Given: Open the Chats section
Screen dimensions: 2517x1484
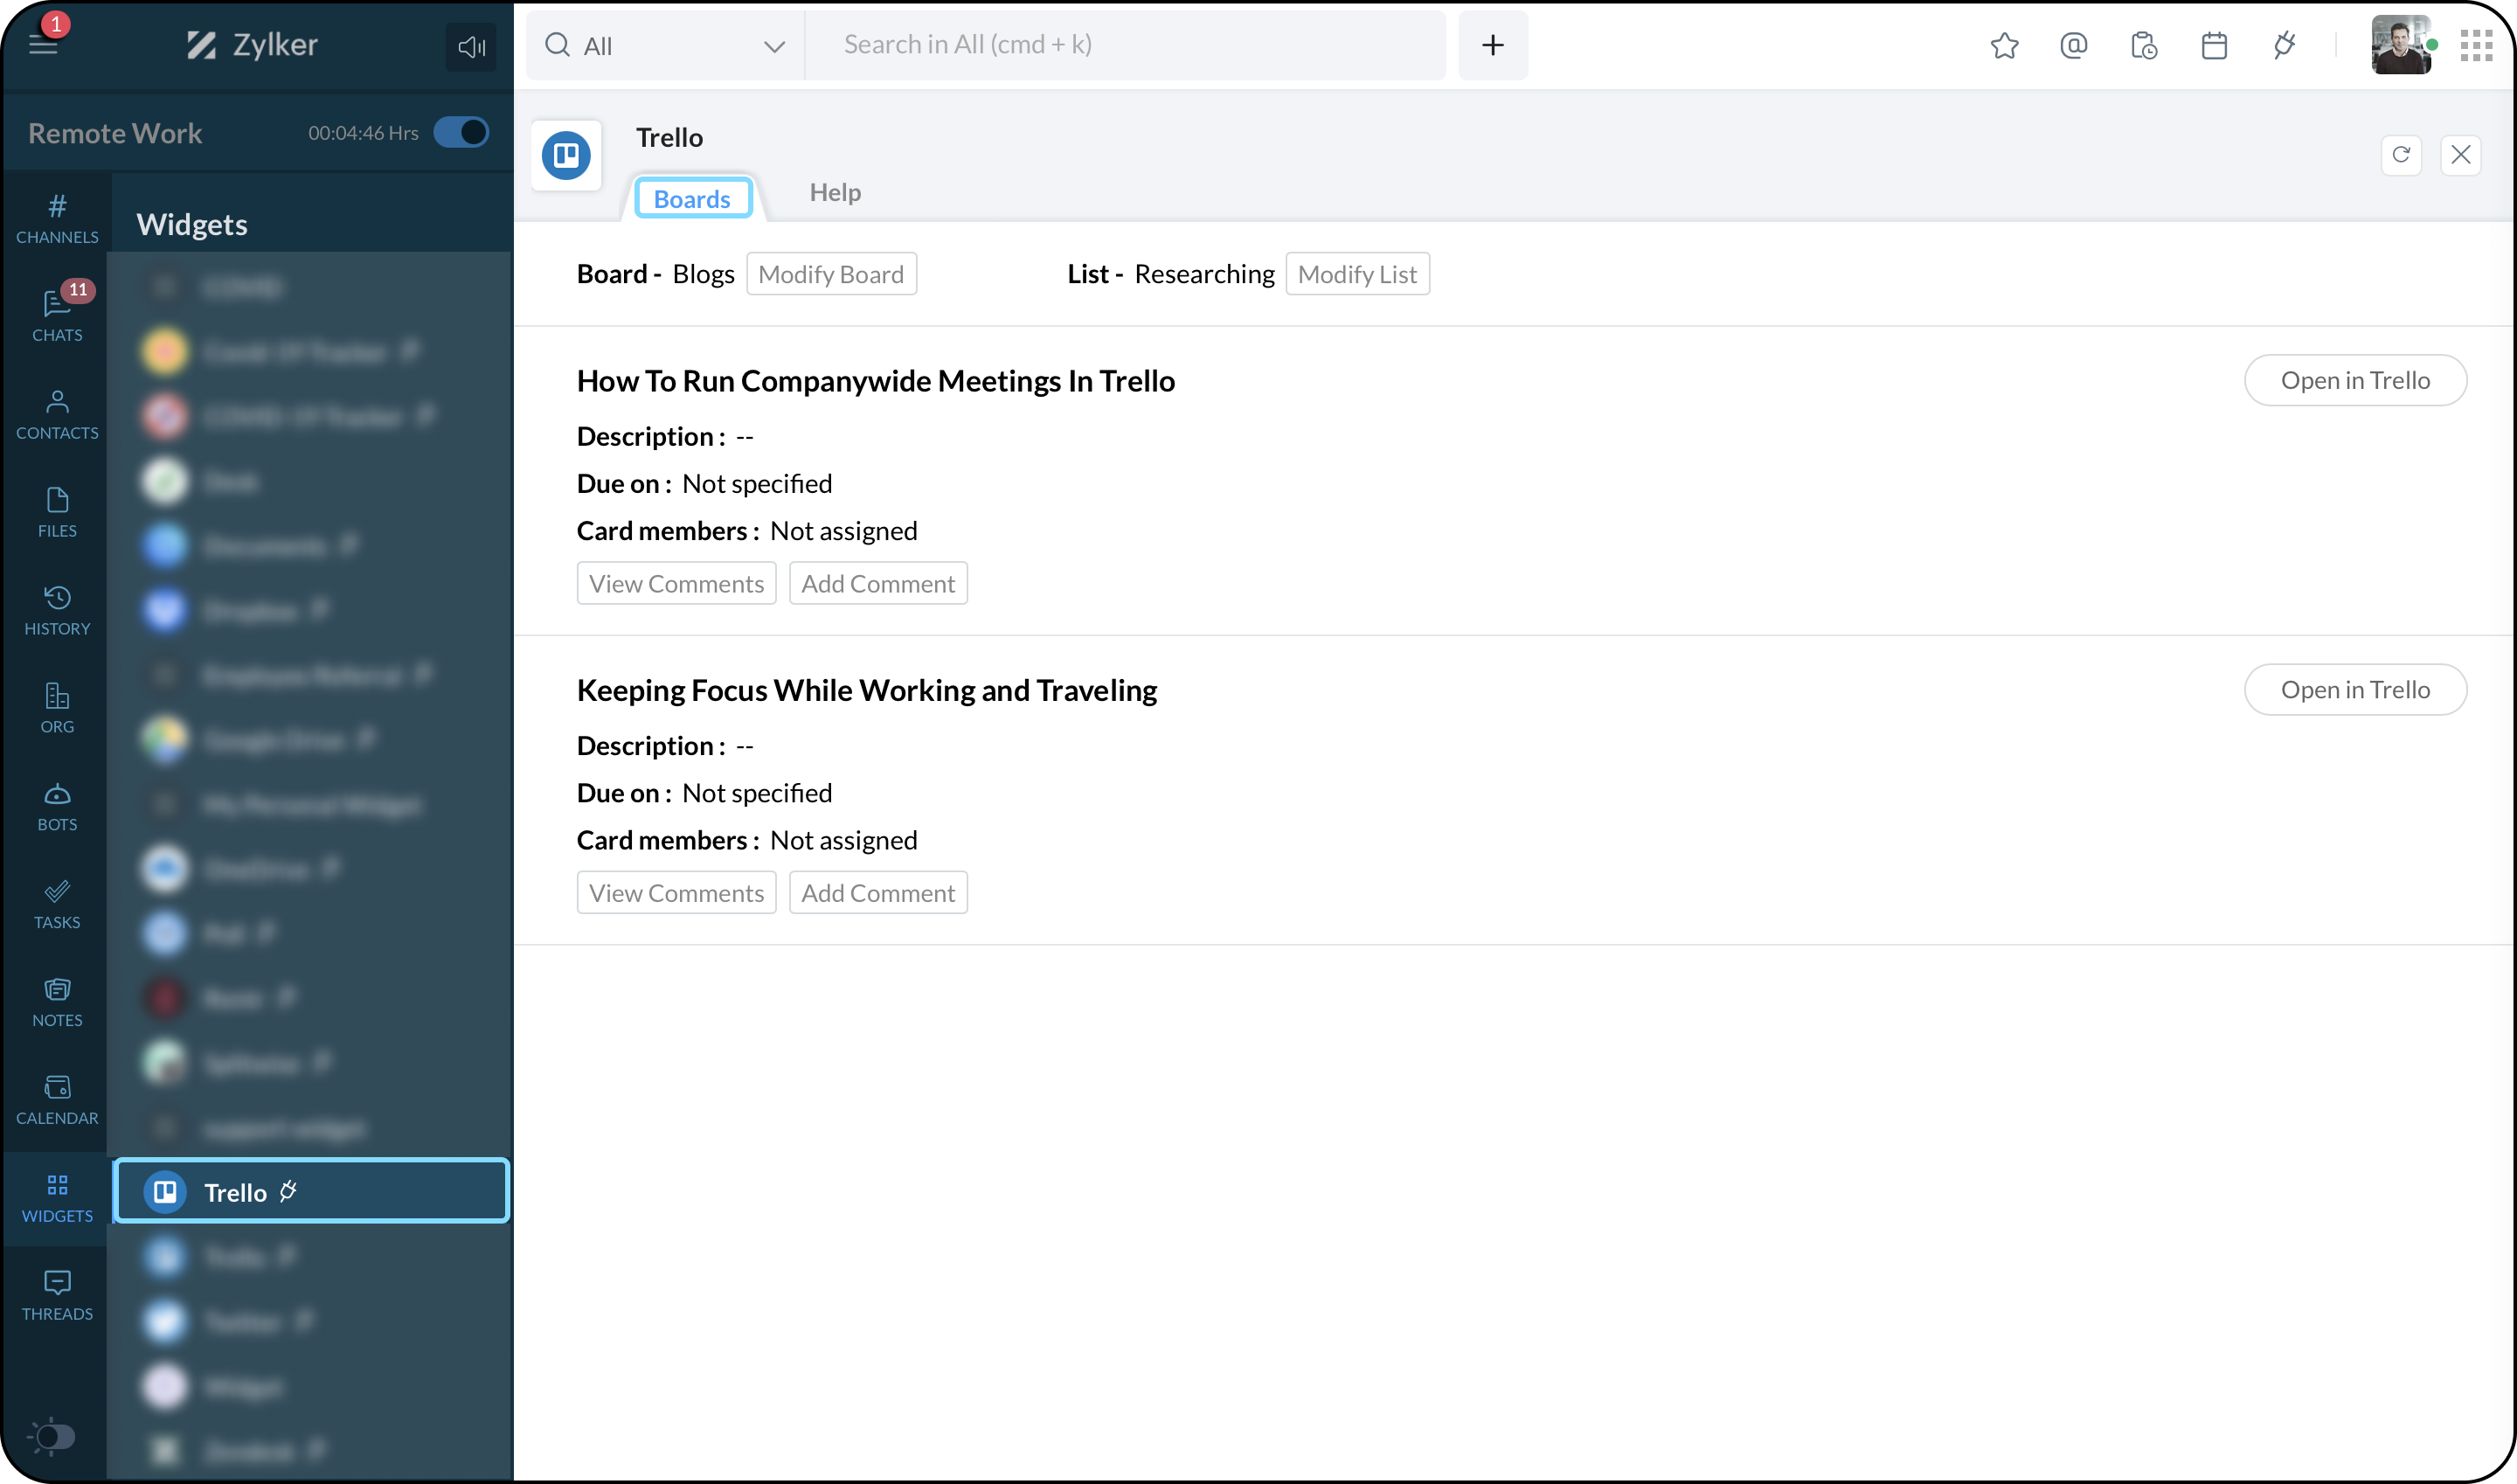Looking at the screenshot, I should pyautogui.click(x=57, y=316).
